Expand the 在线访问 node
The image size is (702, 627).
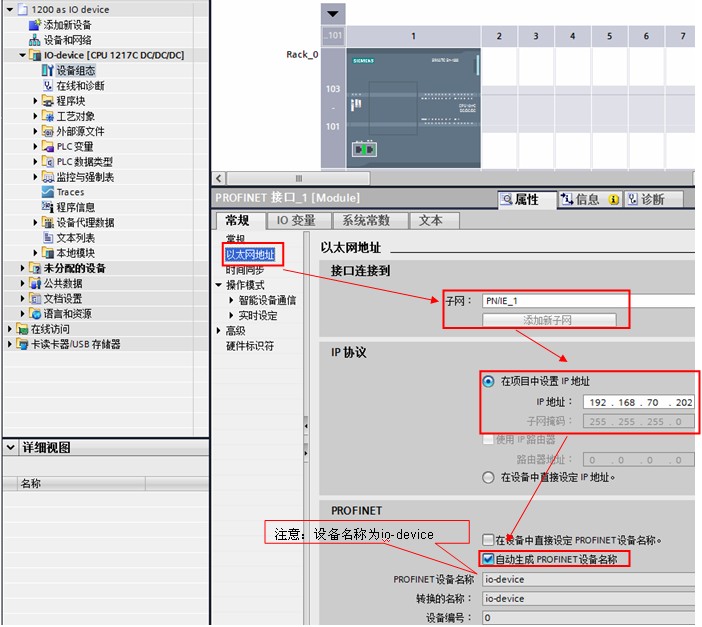pyautogui.click(x=10, y=329)
